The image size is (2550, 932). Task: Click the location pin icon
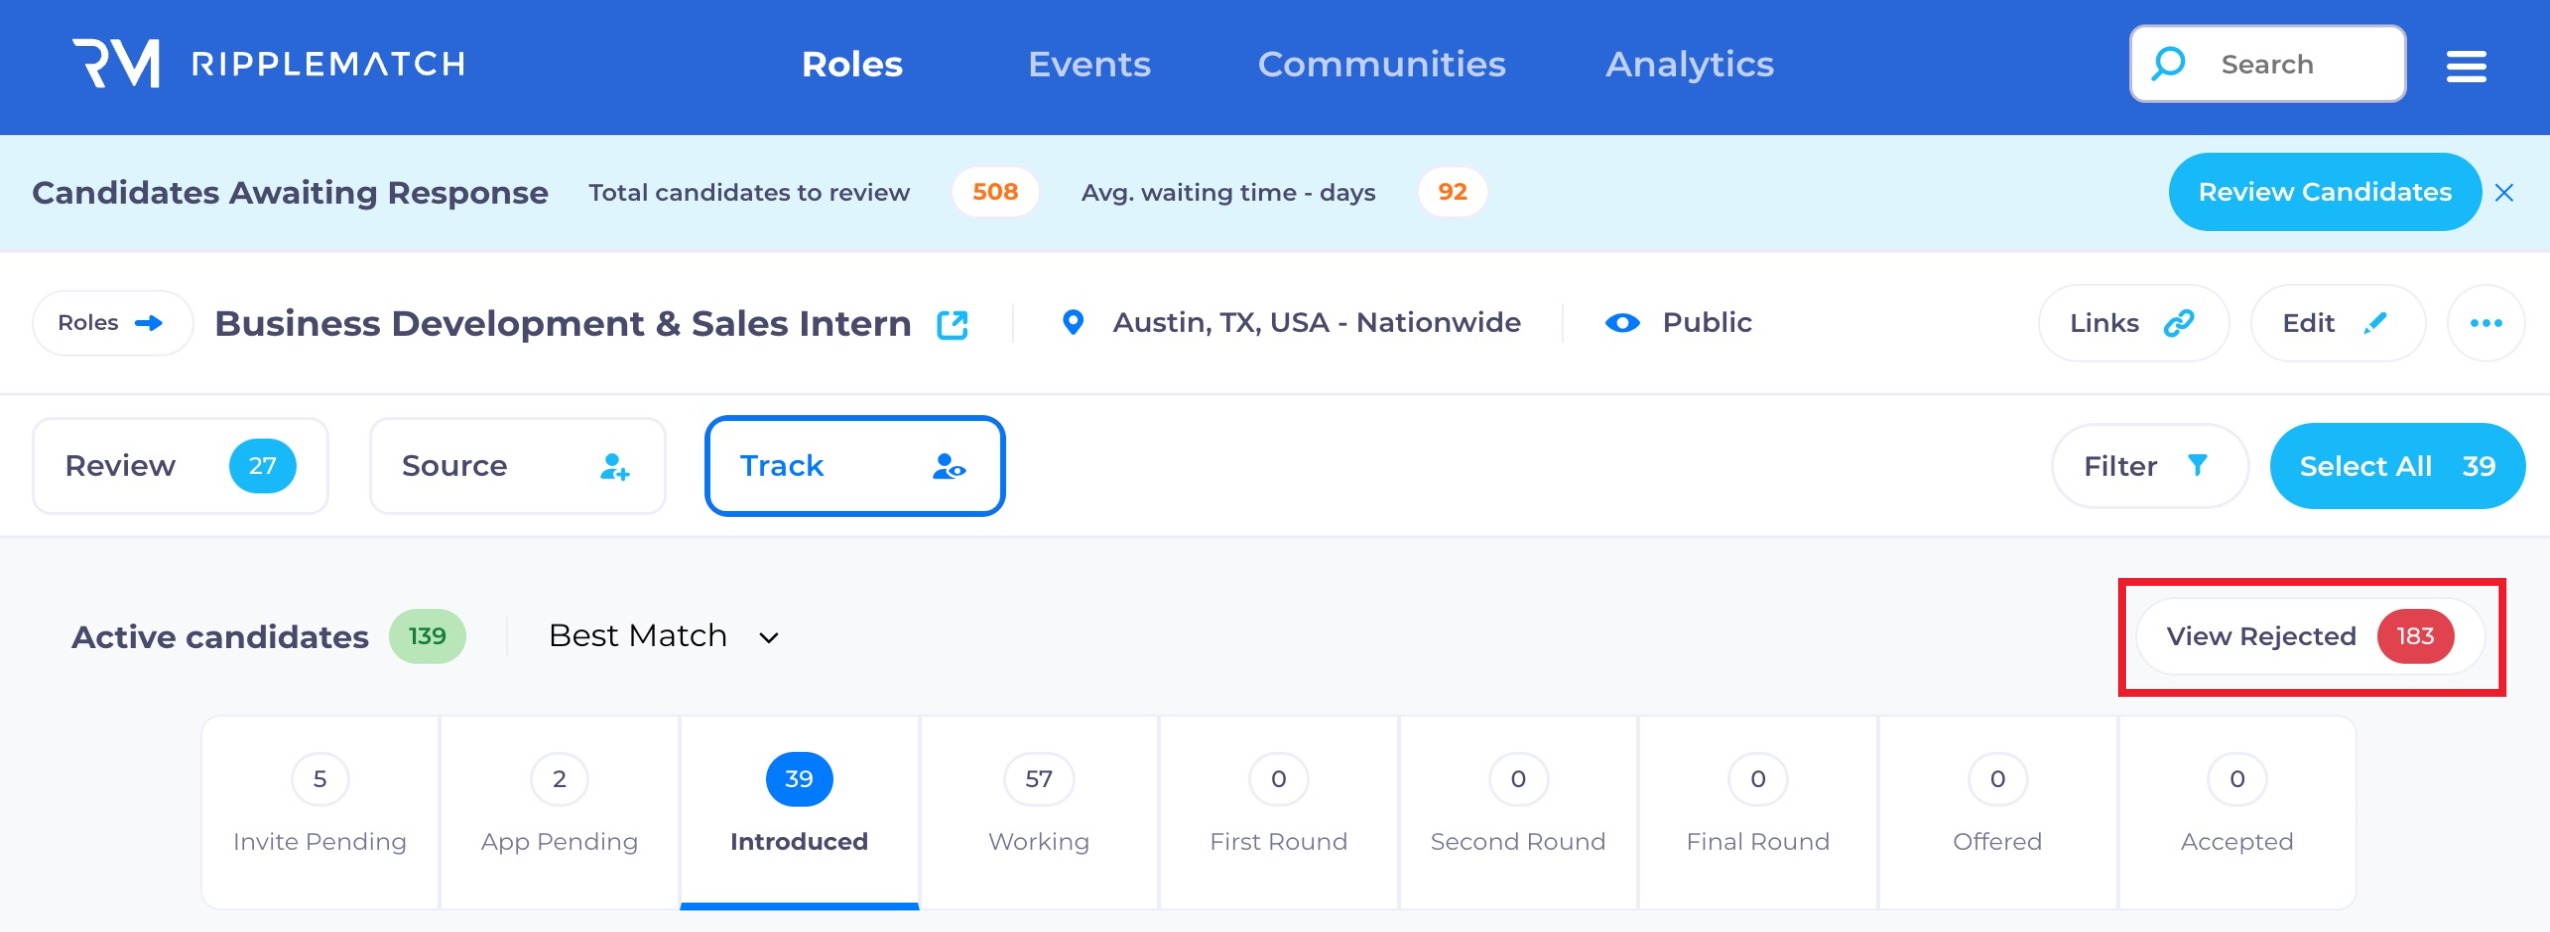(1072, 322)
